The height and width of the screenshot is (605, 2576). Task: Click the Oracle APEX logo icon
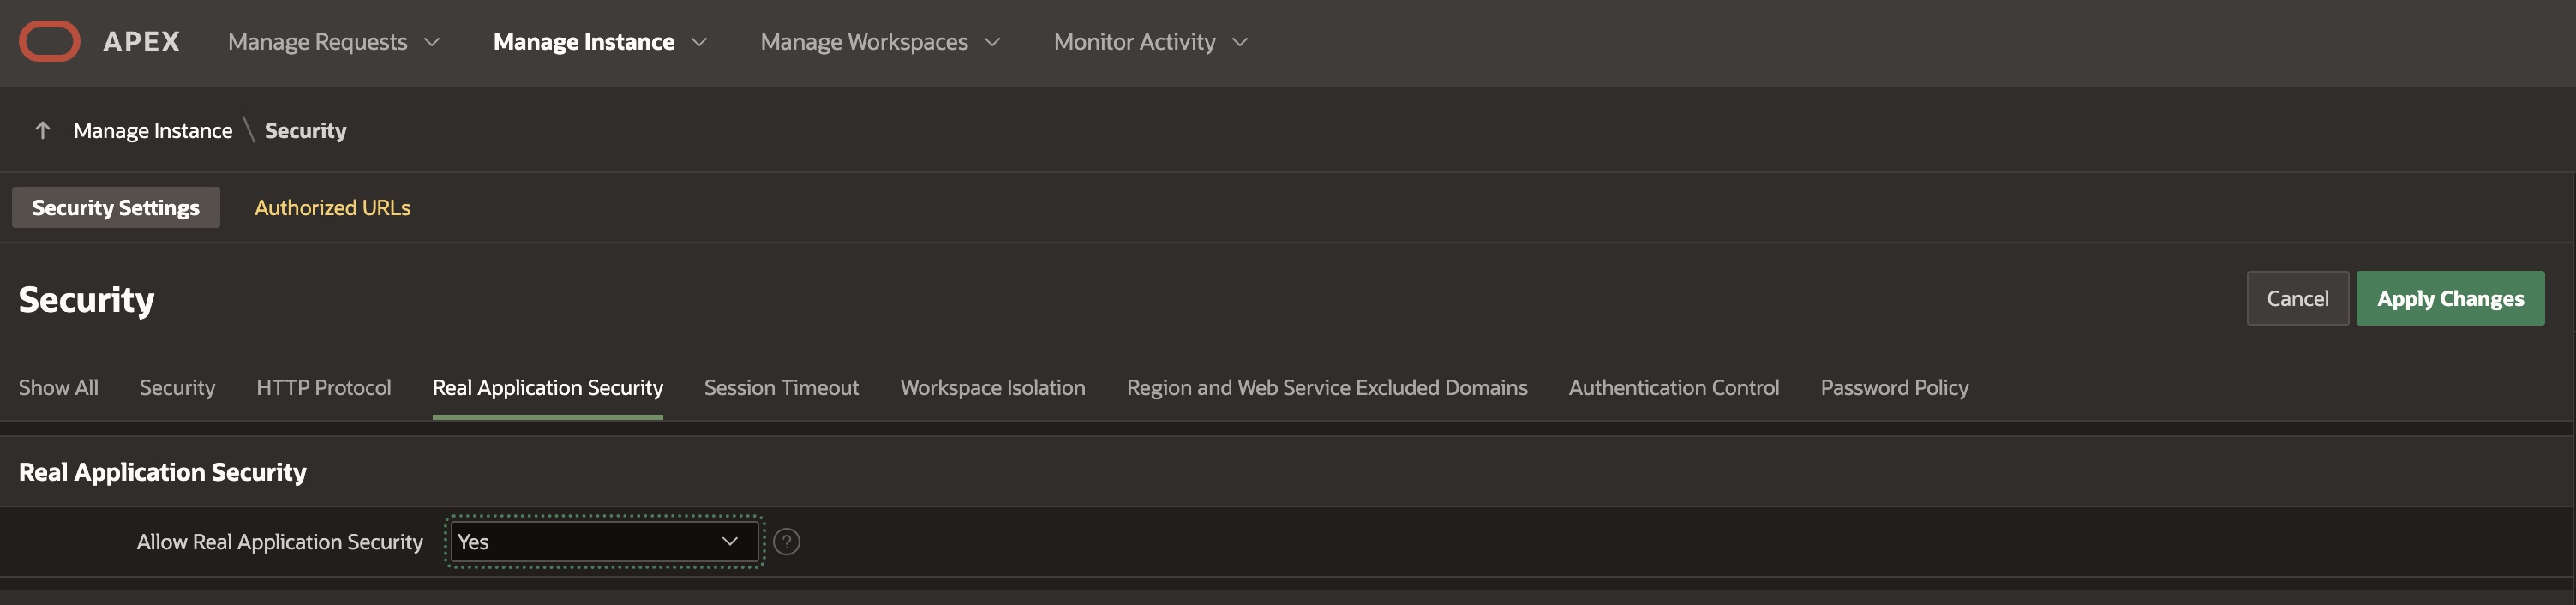(x=49, y=41)
